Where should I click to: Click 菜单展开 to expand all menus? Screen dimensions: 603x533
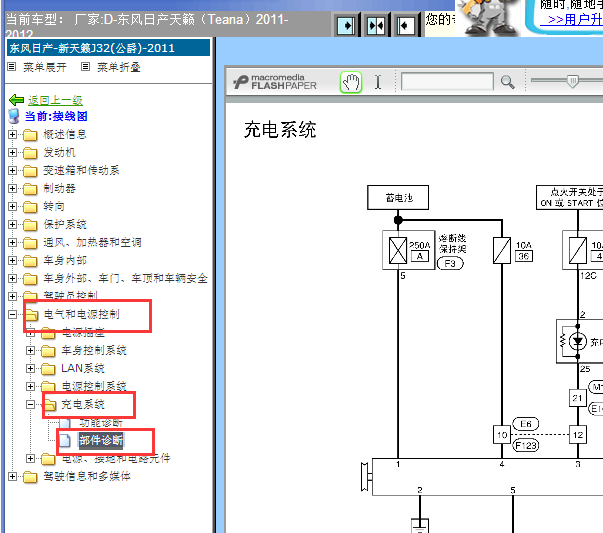pos(45,67)
